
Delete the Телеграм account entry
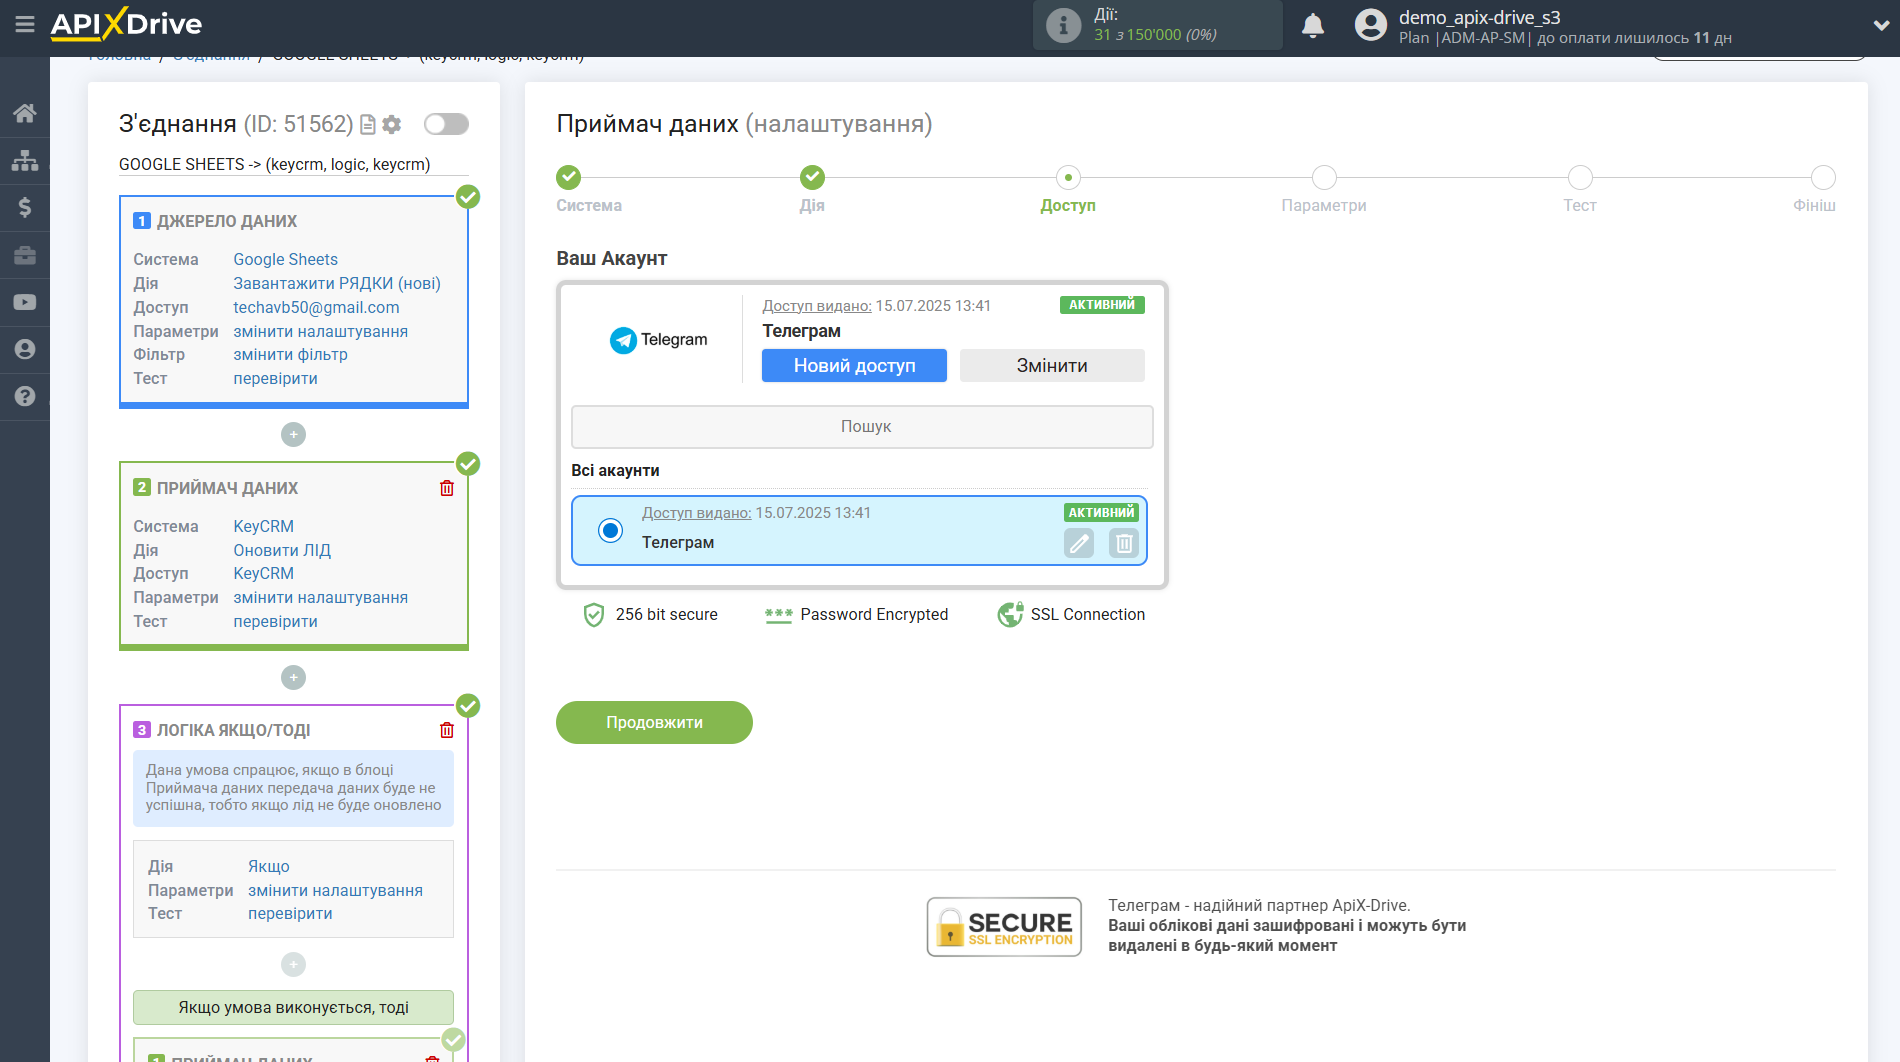1124,543
